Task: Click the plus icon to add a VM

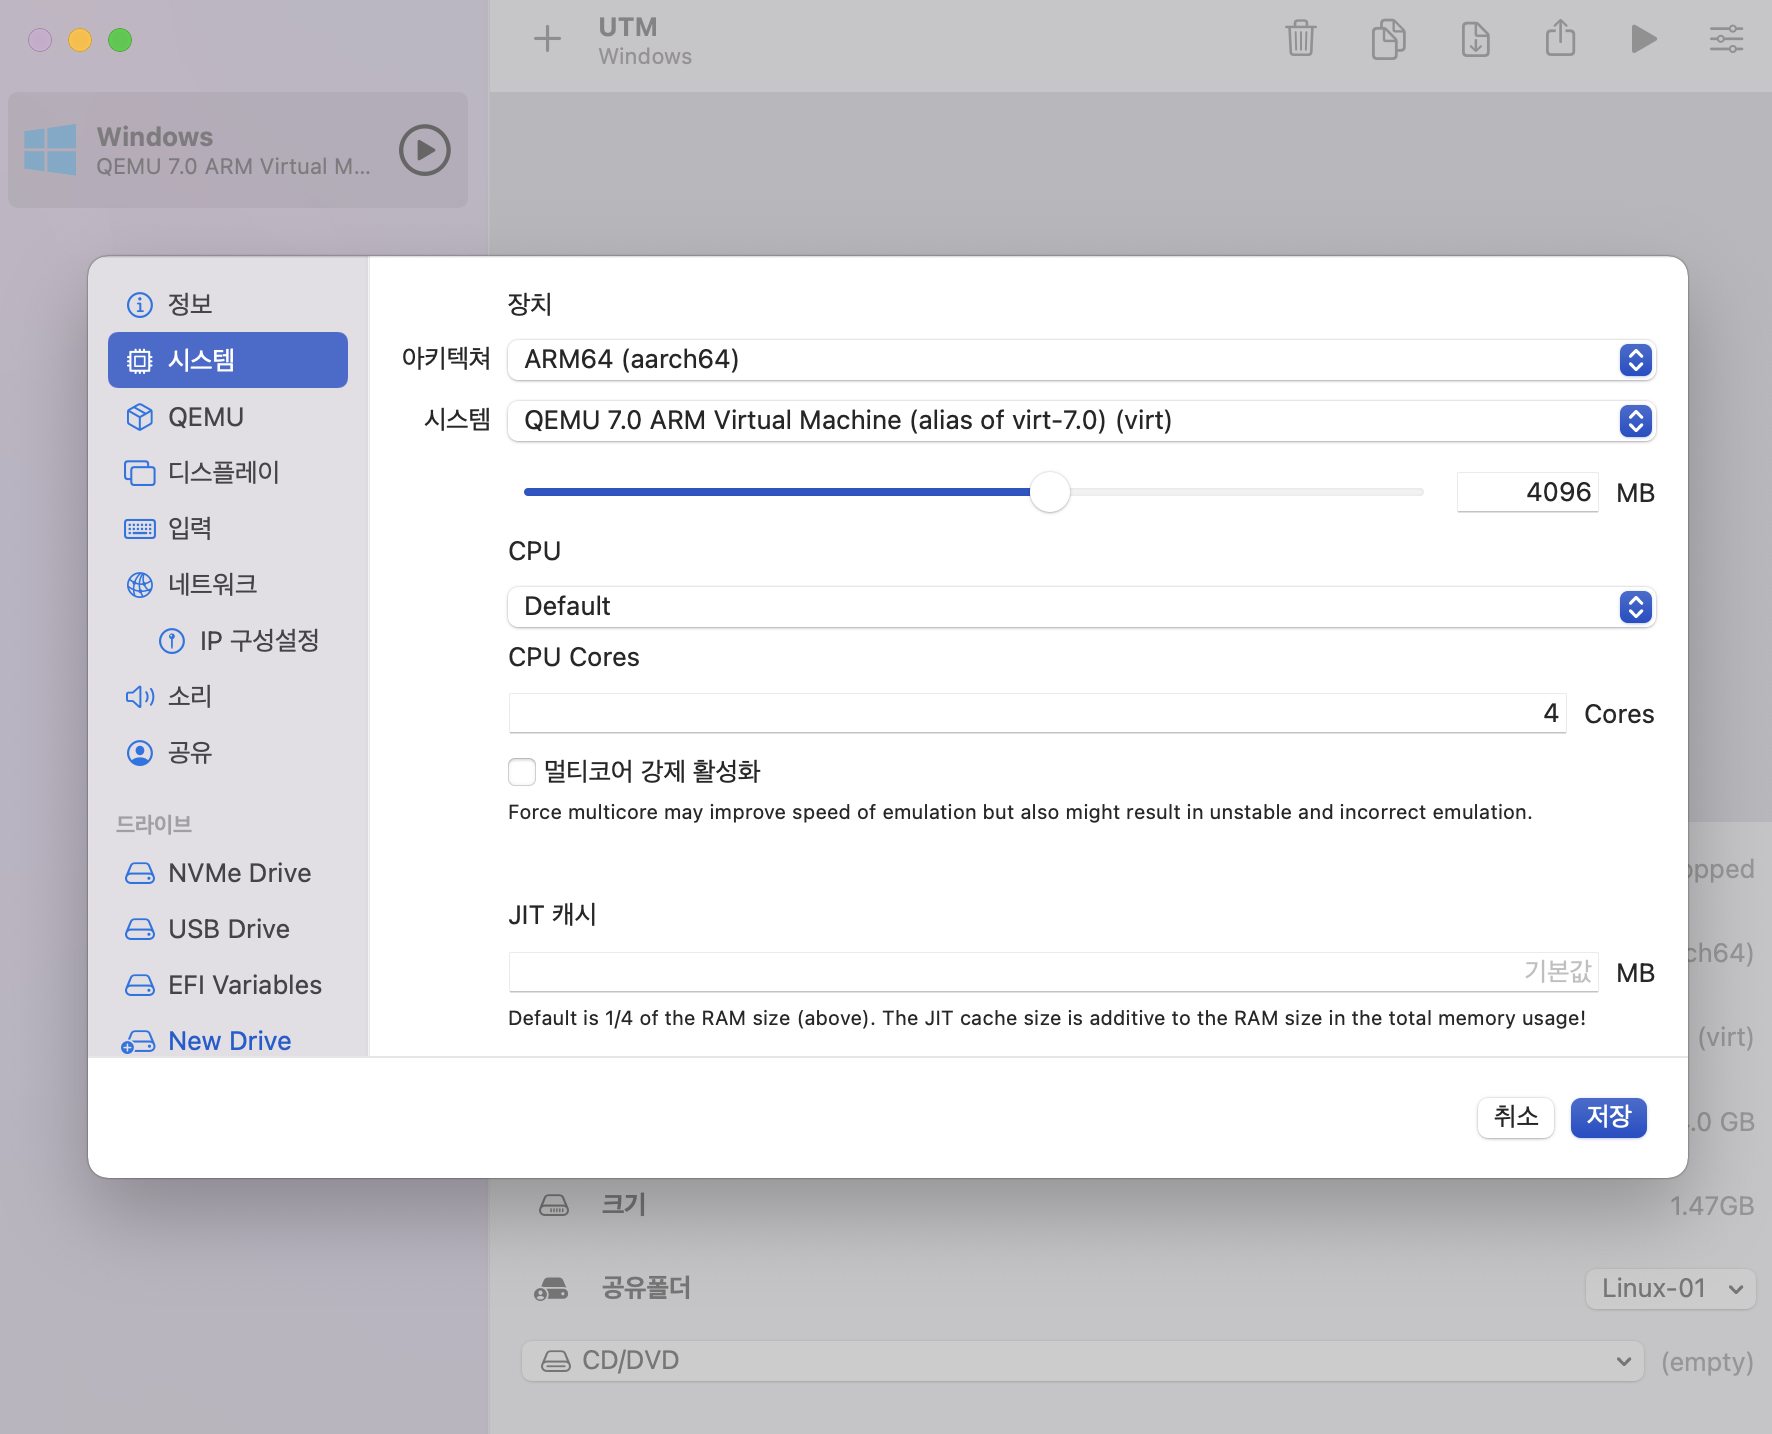Action: tap(547, 40)
